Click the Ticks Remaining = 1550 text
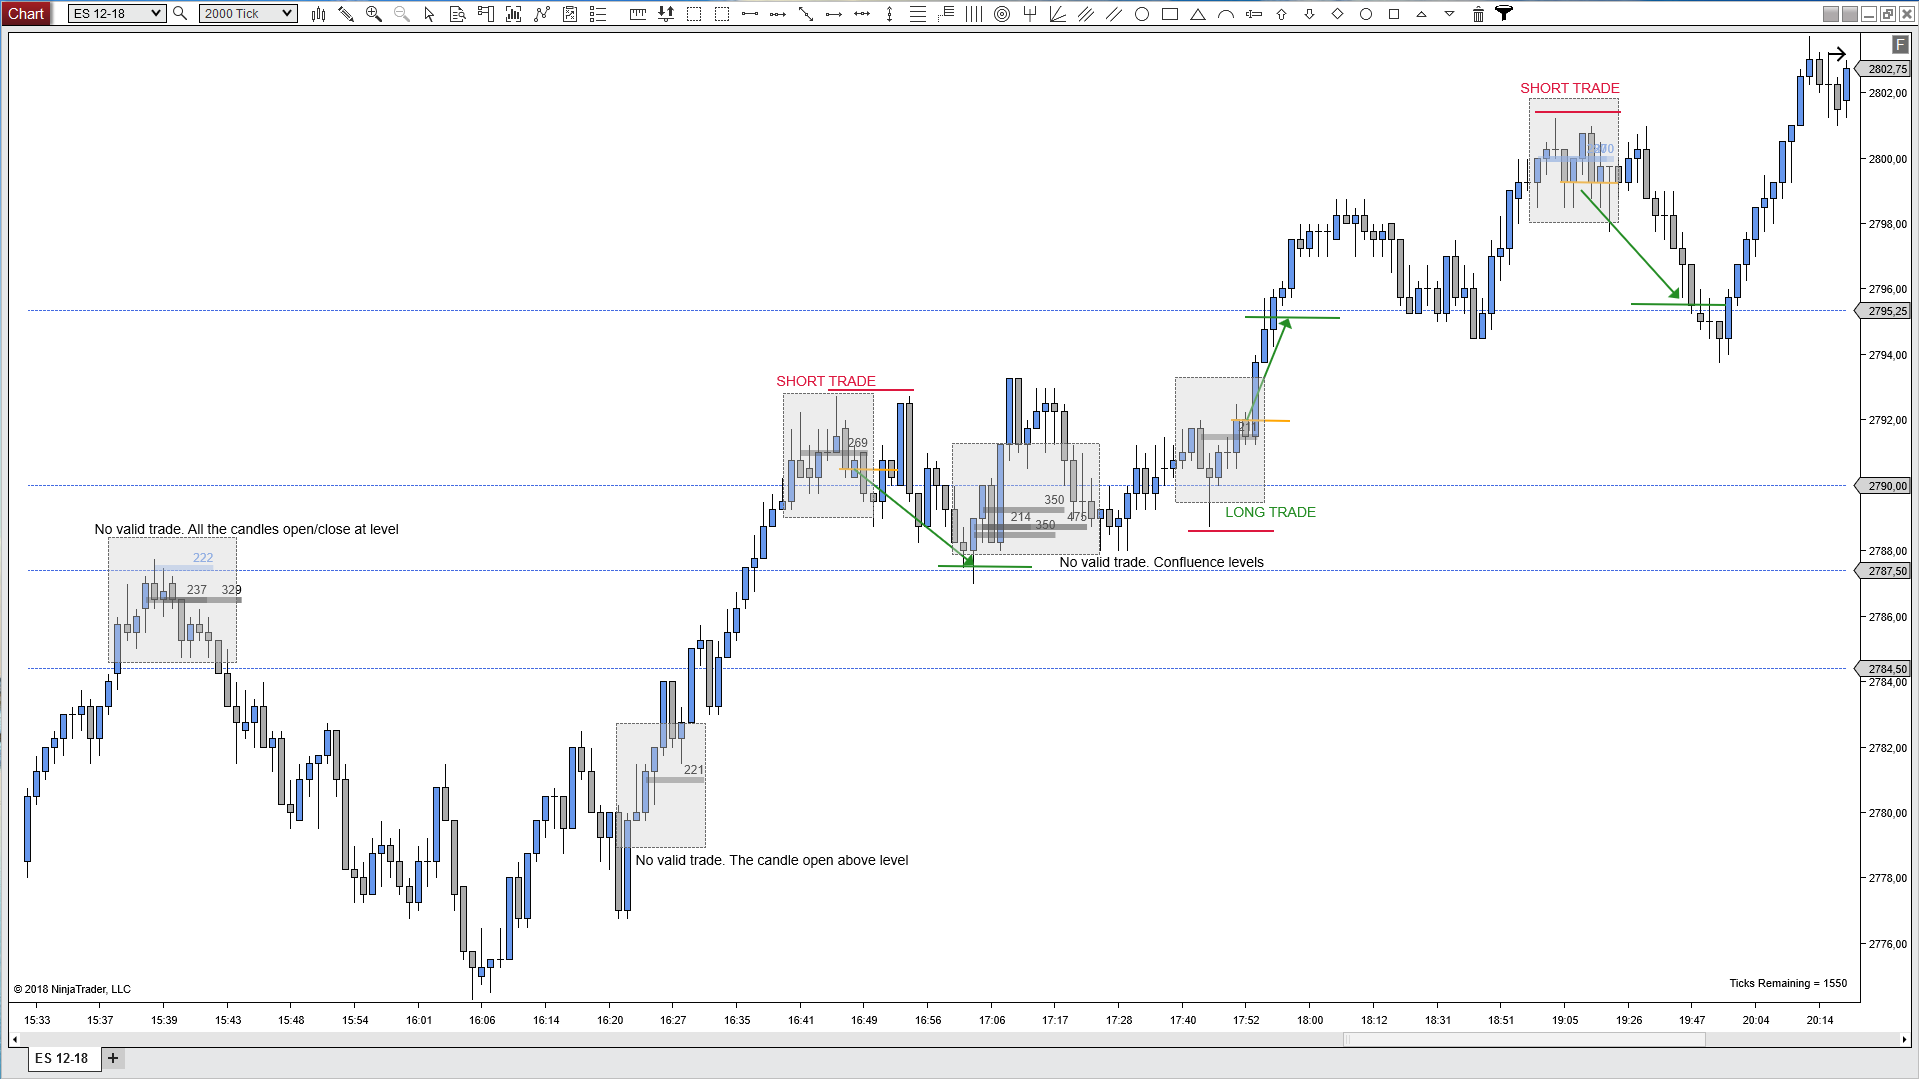1919x1079 pixels. pos(1788,983)
